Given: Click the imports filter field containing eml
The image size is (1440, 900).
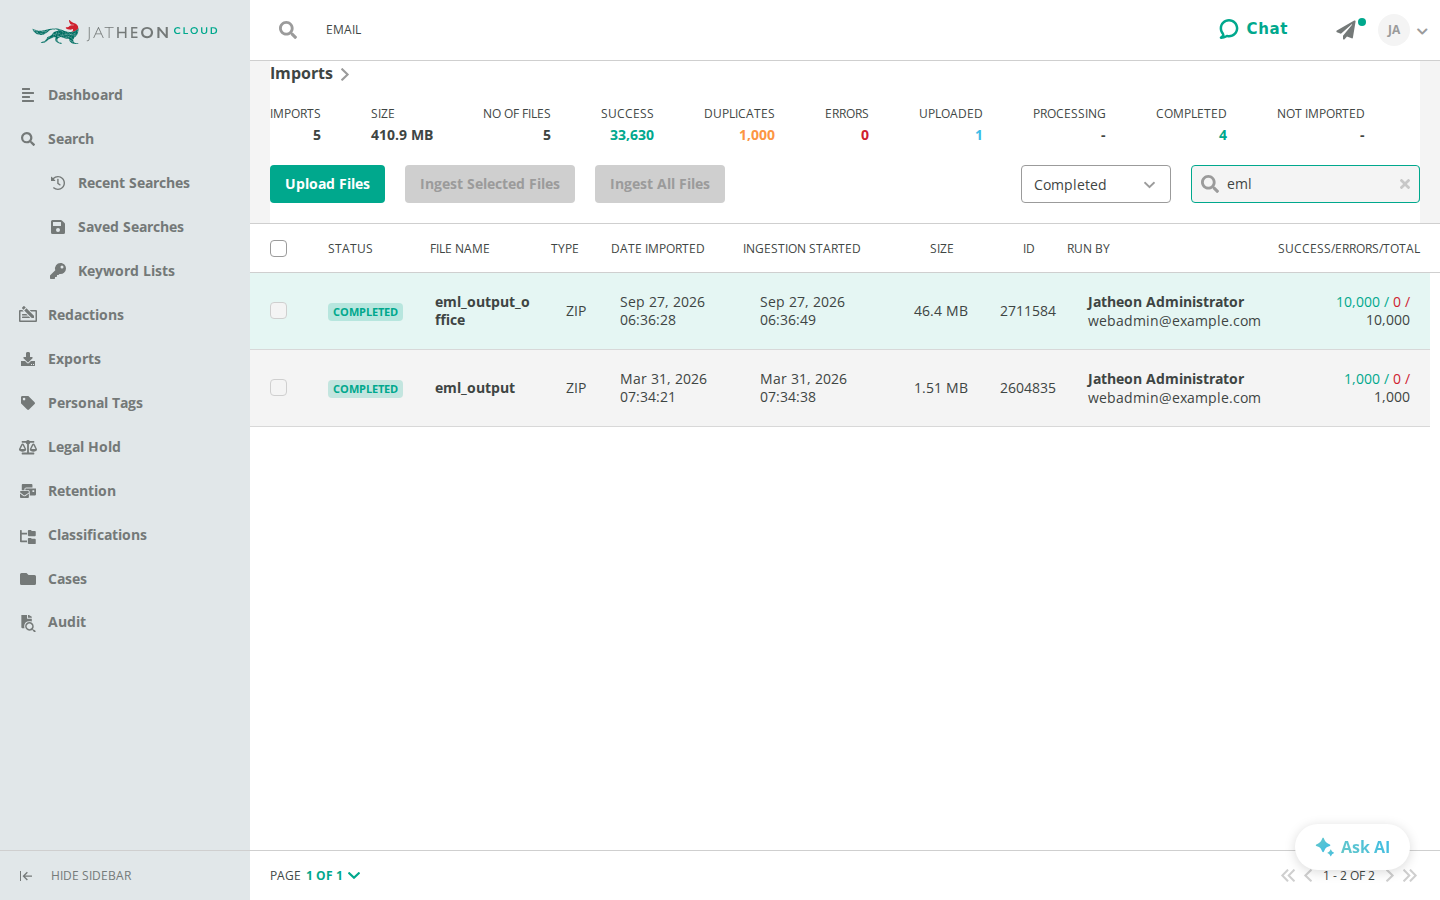Looking at the screenshot, I should [x=1305, y=184].
